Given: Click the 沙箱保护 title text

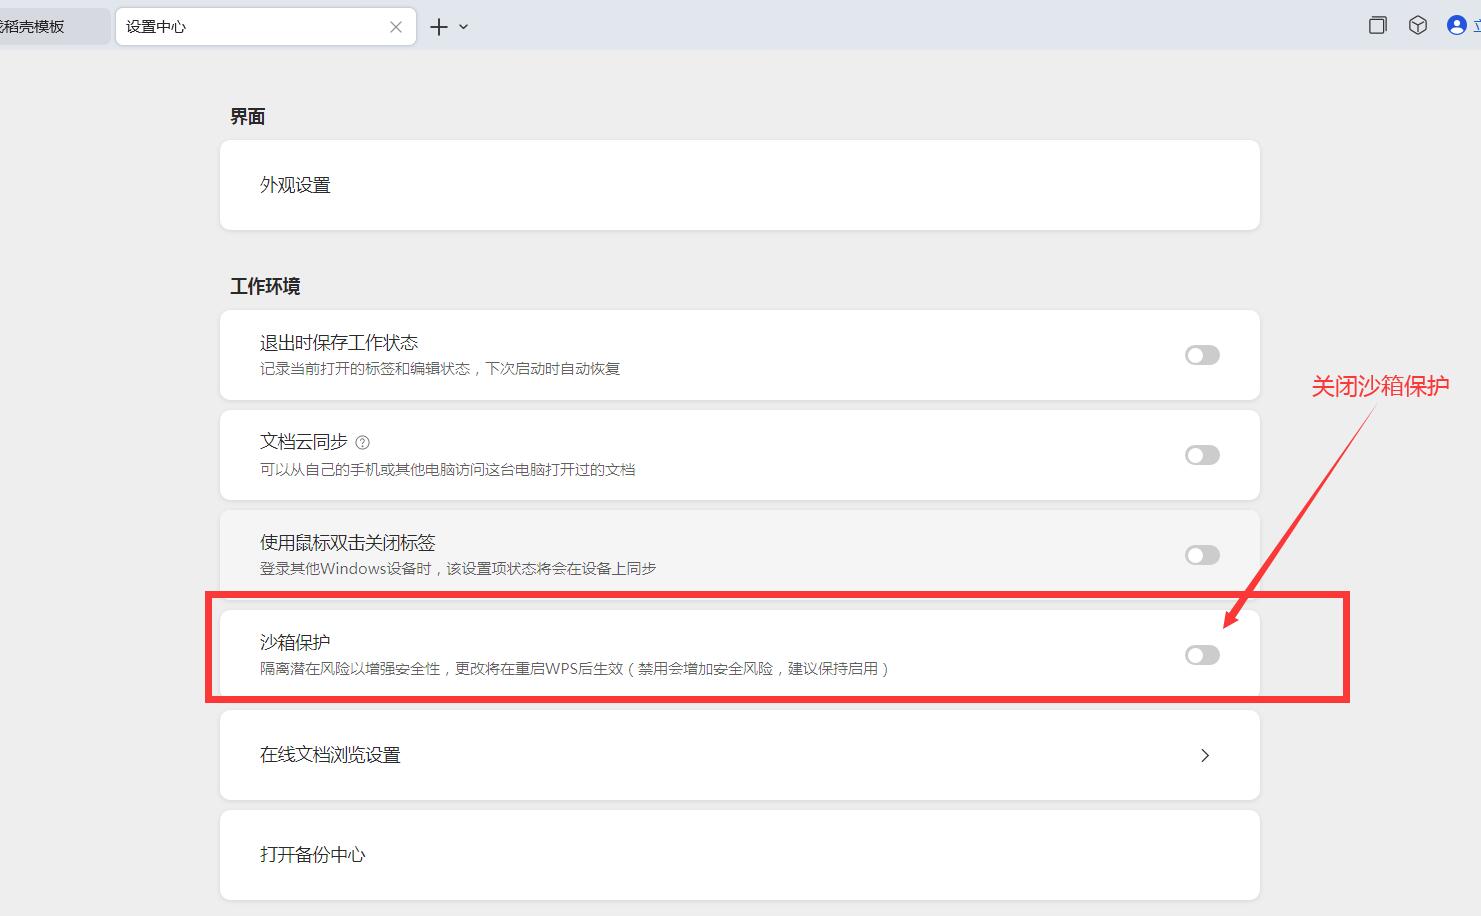Looking at the screenshot, I should coord(295,642).
